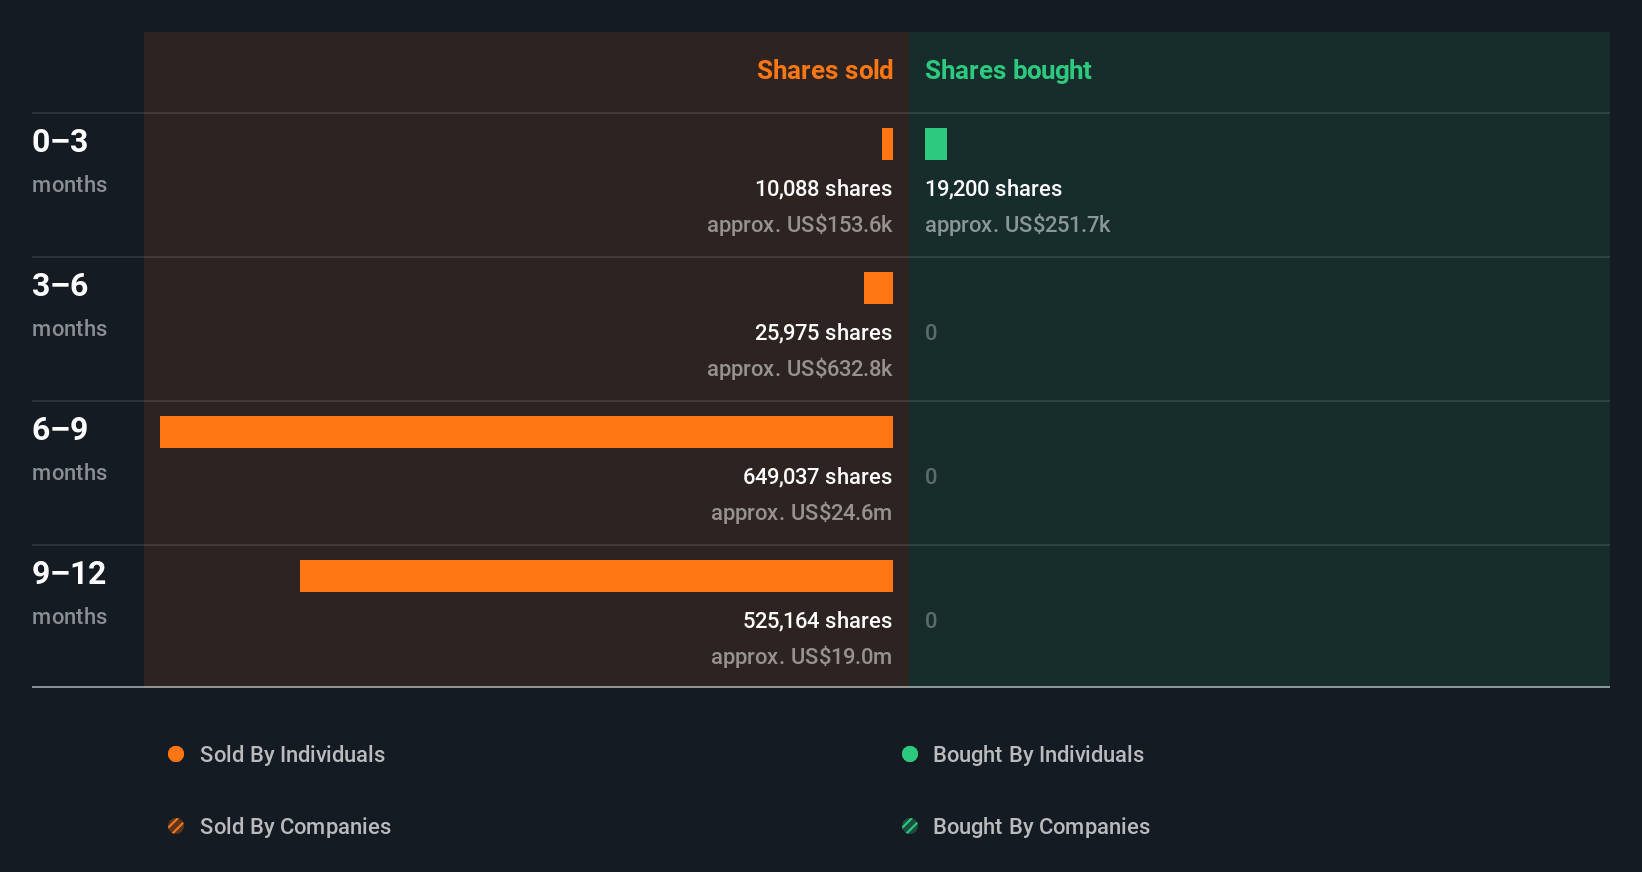The height and width of the screenshot is (872, 1642).
Task: Click the 3–6 months orange sold bar
Action: tap(878, 288)
